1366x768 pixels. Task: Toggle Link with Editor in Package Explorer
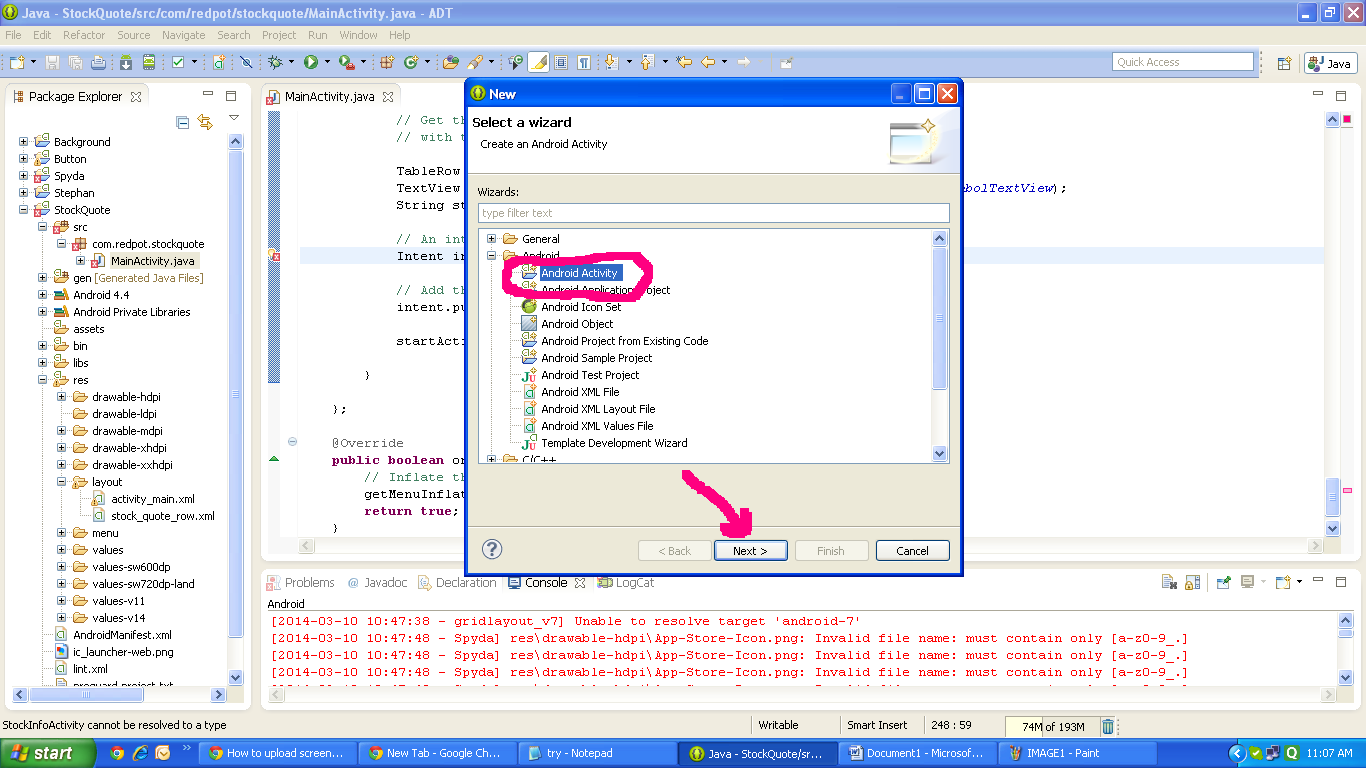205,122
